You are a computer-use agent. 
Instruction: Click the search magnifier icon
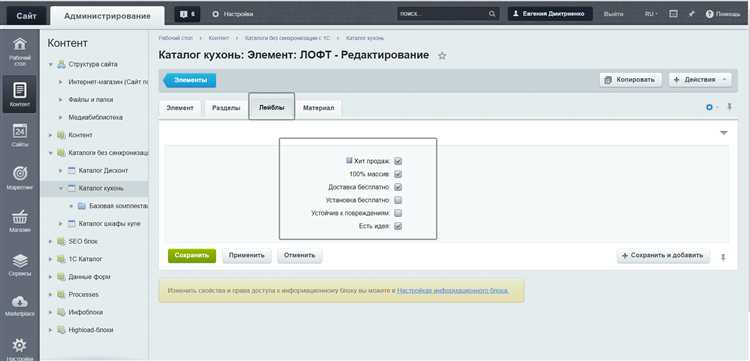tap(492, 14)
